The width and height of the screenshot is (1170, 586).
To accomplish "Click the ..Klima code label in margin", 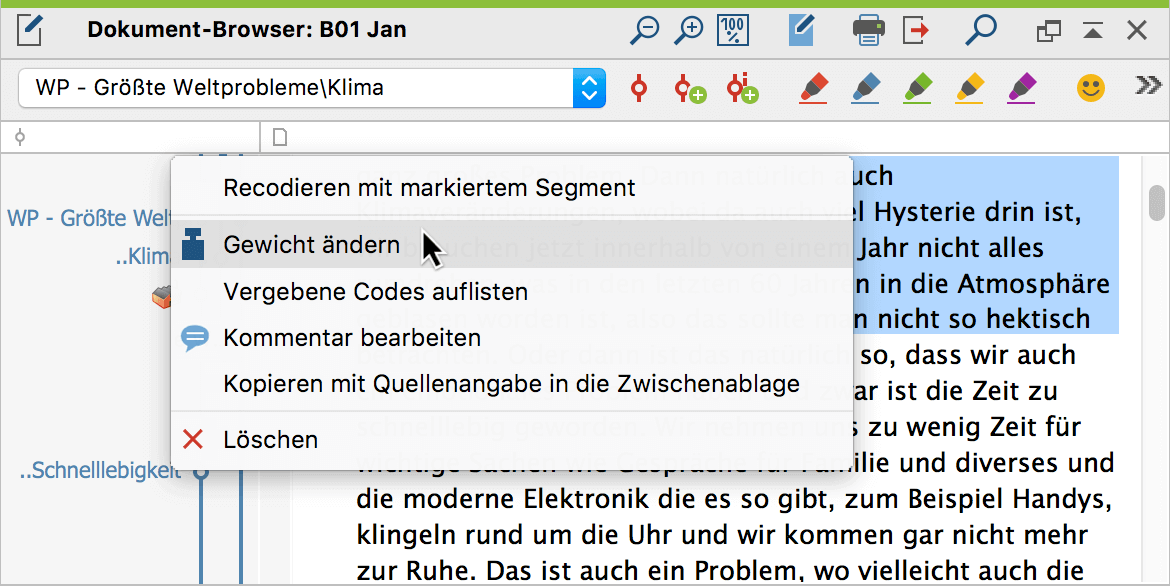I will (x=143, y=258).
